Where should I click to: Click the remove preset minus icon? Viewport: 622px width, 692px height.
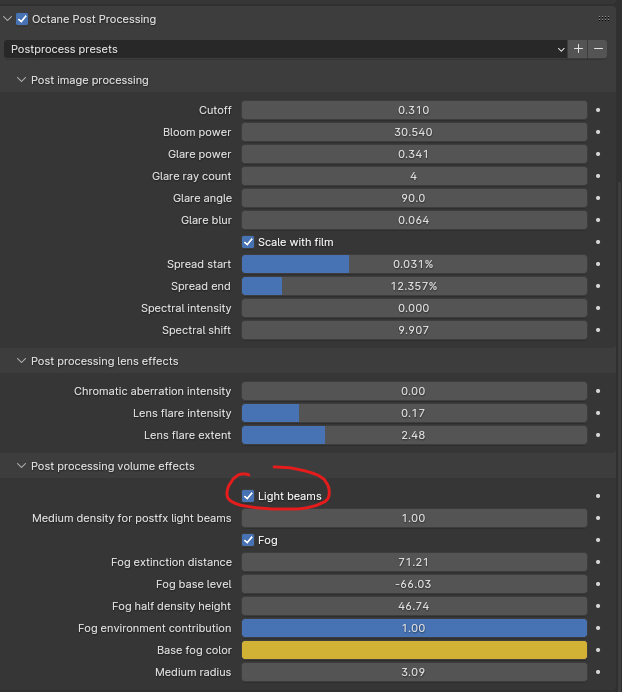coord(598,48)
